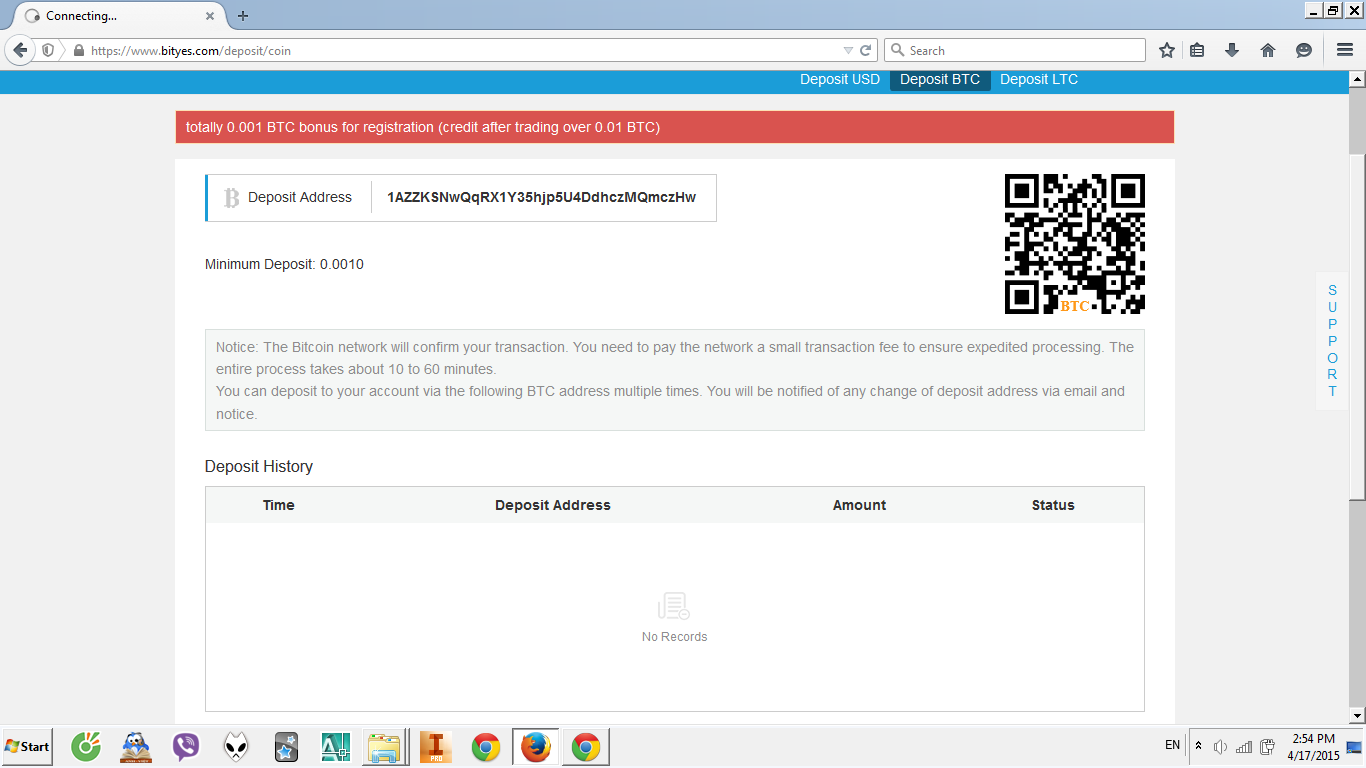Click the Deposit History heading
Image resolution: width=1366 pixels, height=768 pixels.
coord(259,467)
